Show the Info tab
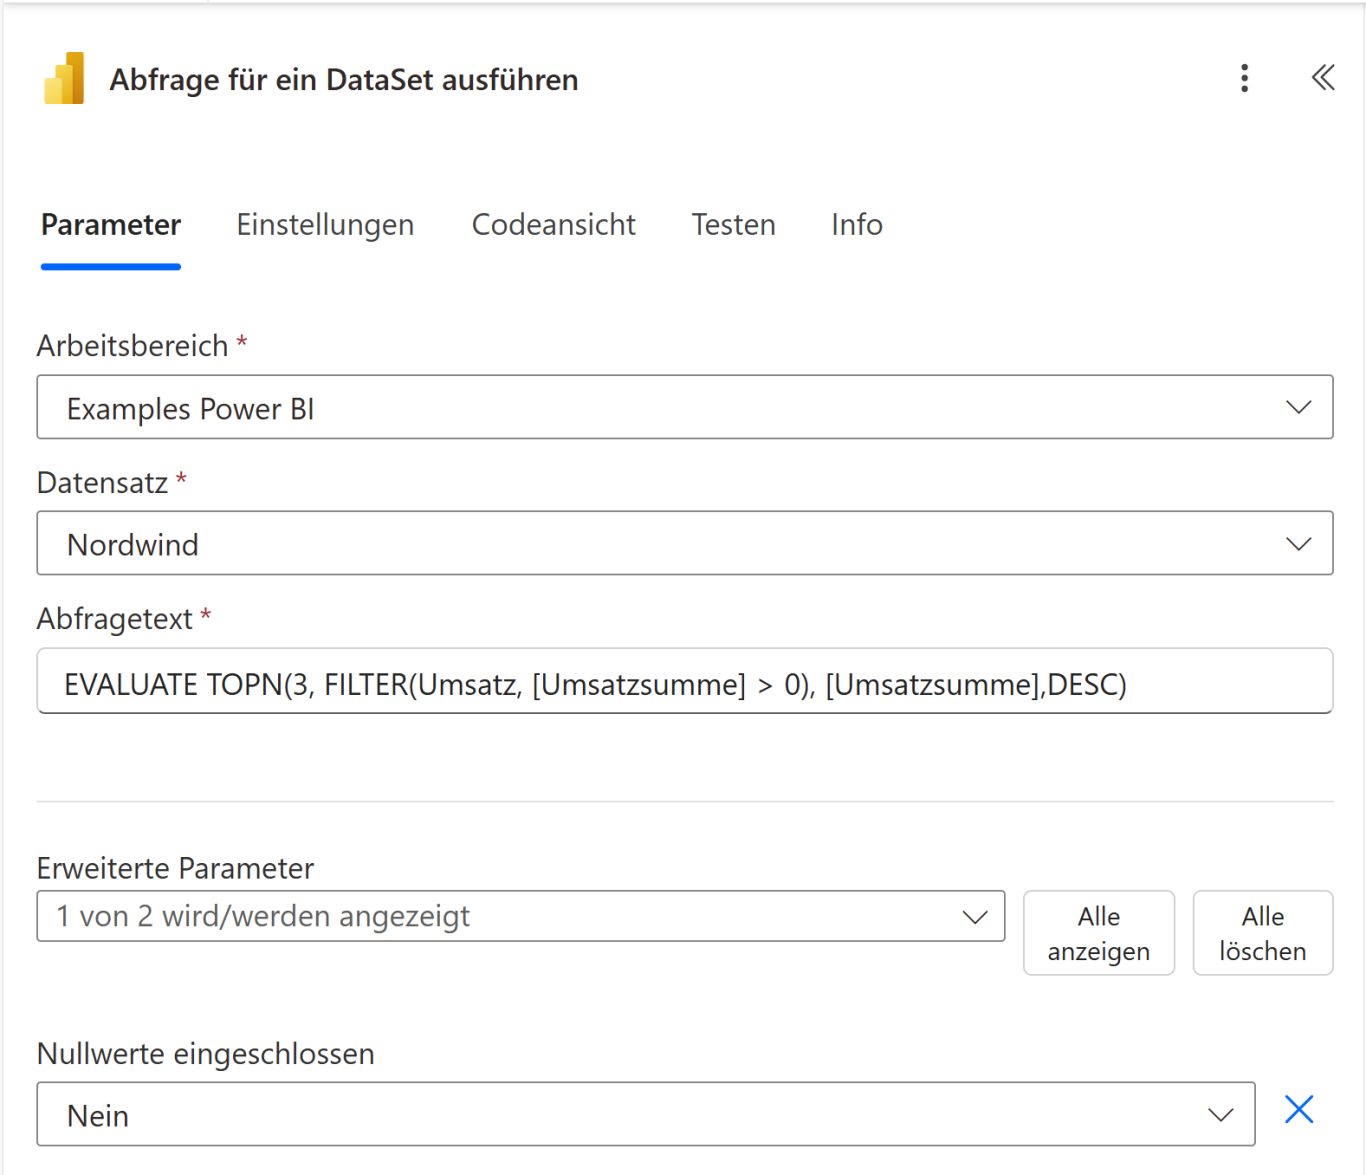 click(856, 225)
